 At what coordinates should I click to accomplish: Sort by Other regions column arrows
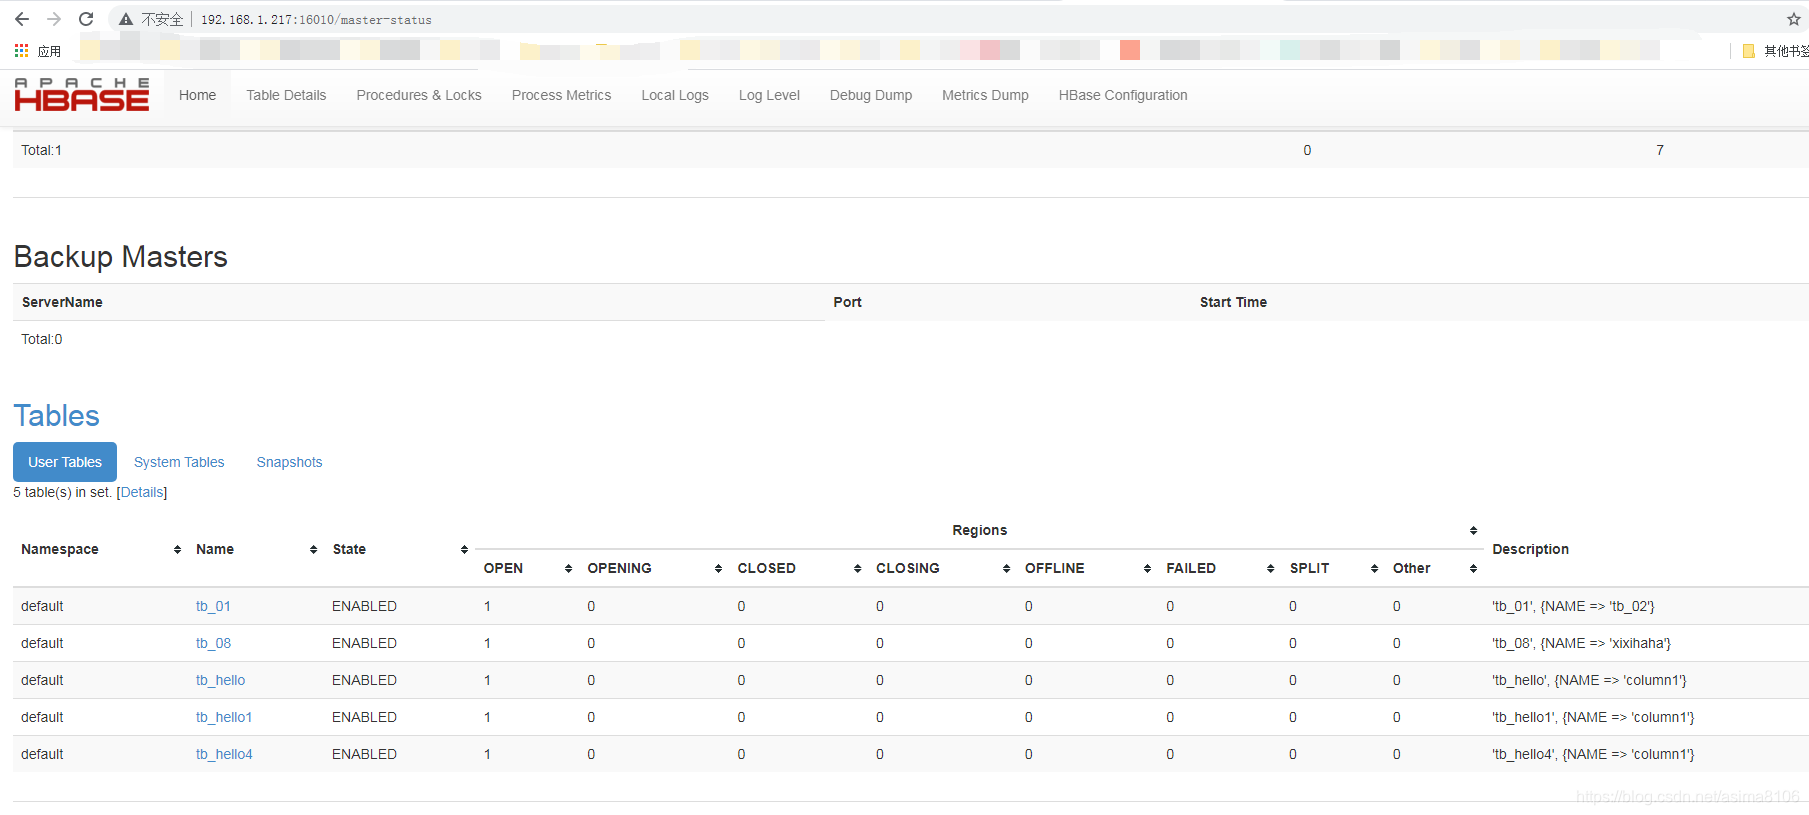click(x=1473, y=568)
